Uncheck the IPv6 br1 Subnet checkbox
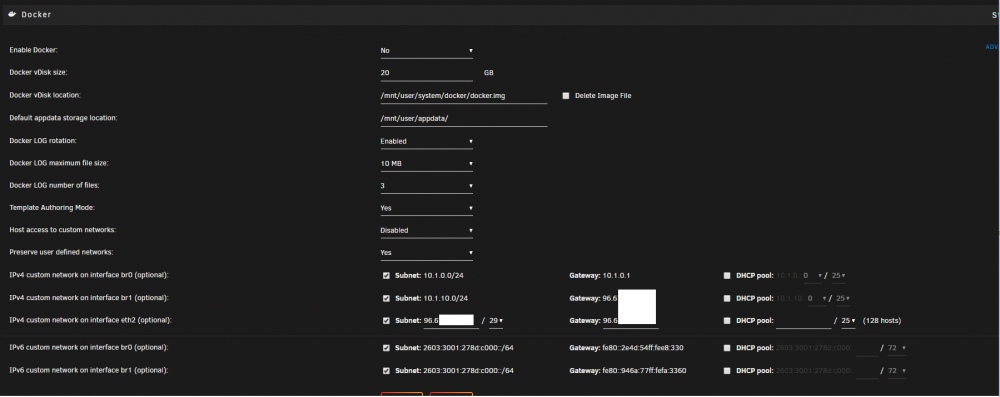 (386, 371)
